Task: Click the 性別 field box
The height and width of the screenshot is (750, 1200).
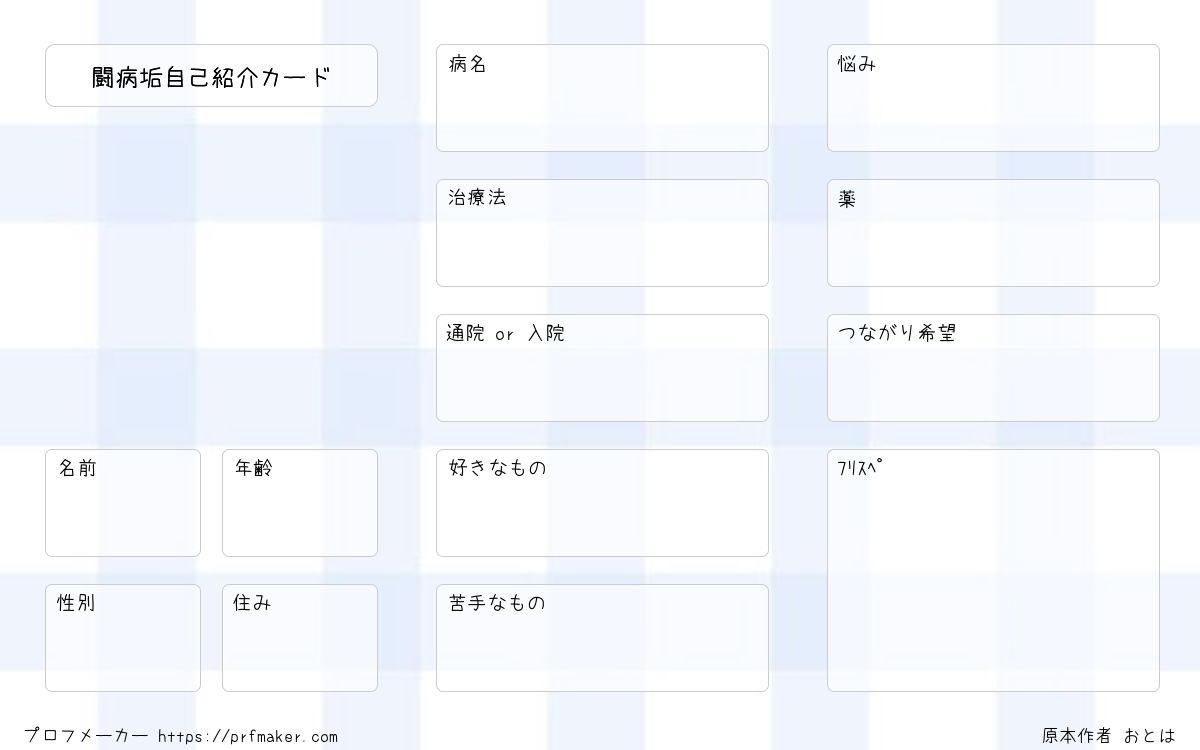Action: tap(123, 638)
